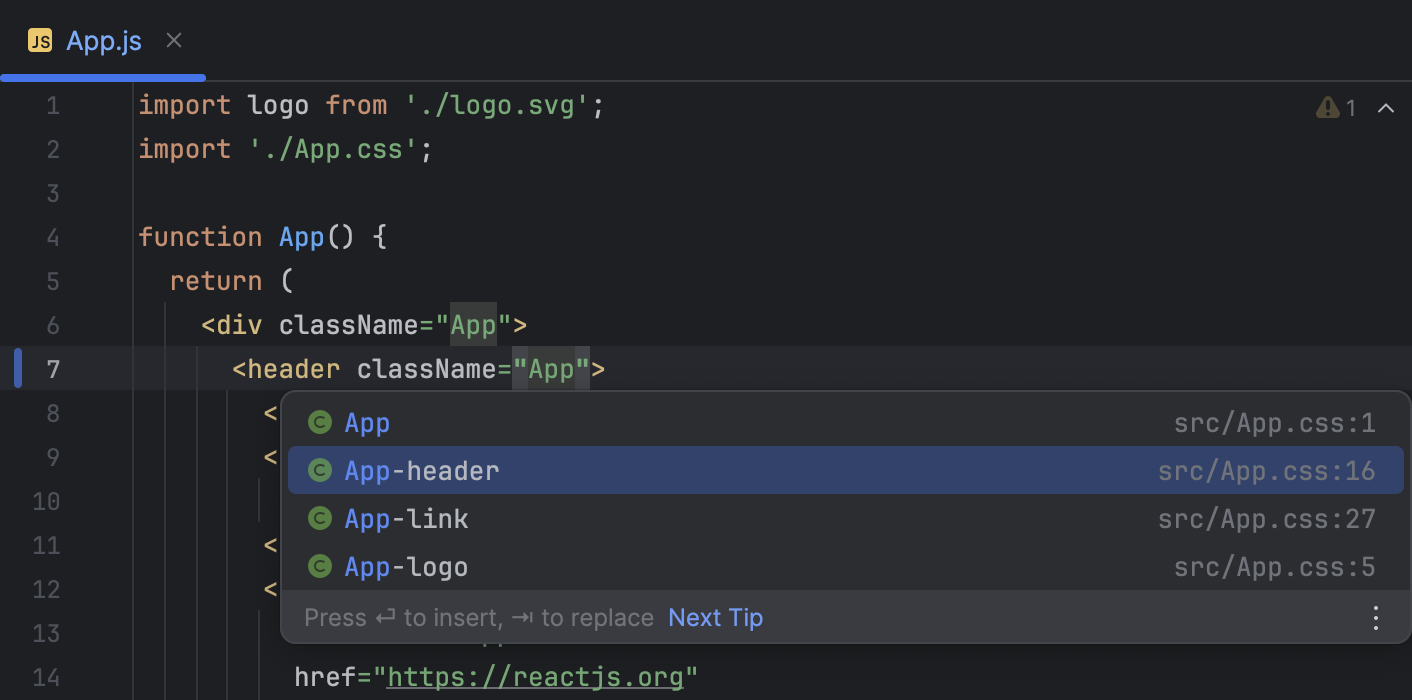Click the green class icon beside App-header
This screenshot has height=700, width=1412.
[320, 470]
